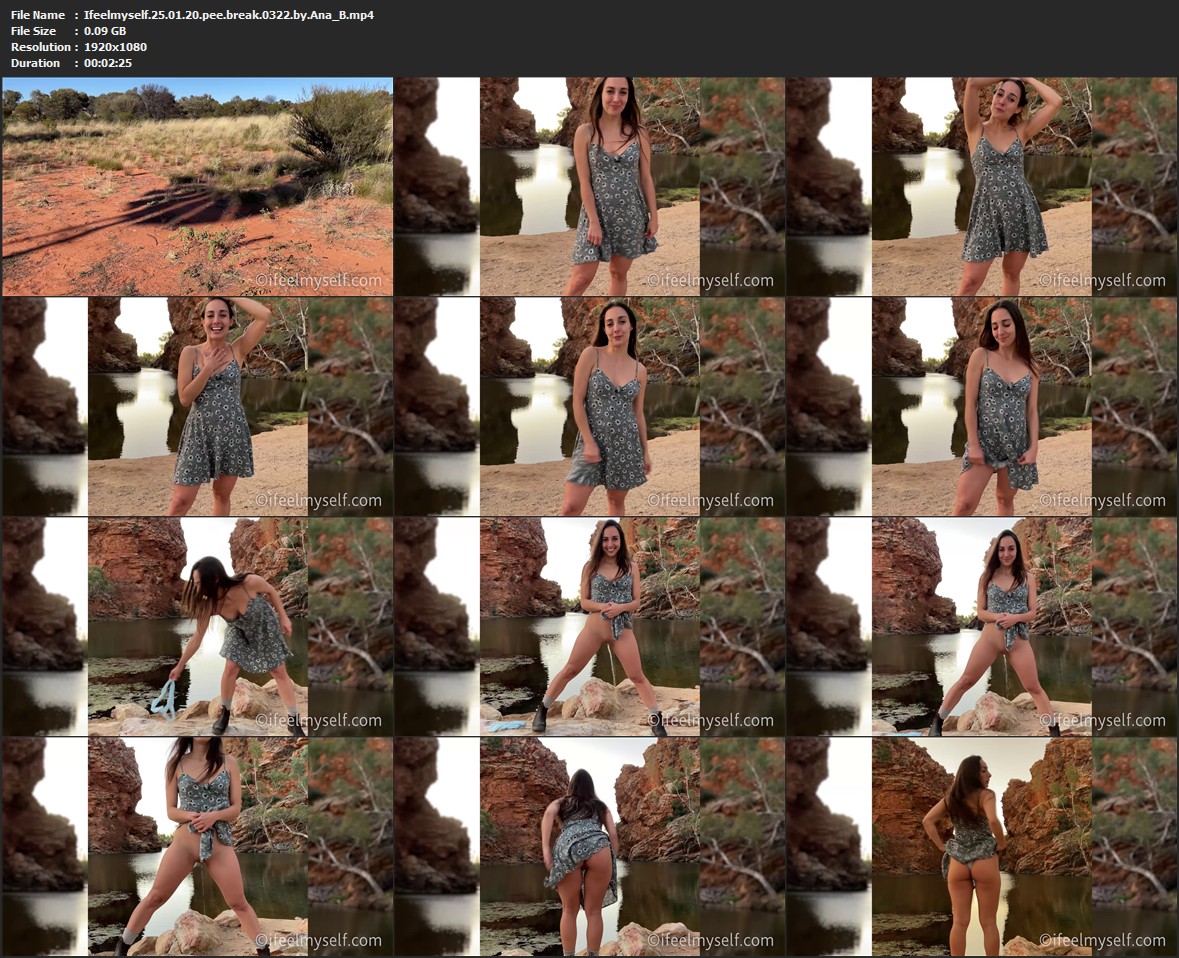
Task: Open last thumbnail in third row
Action: (x=981, y=626)
